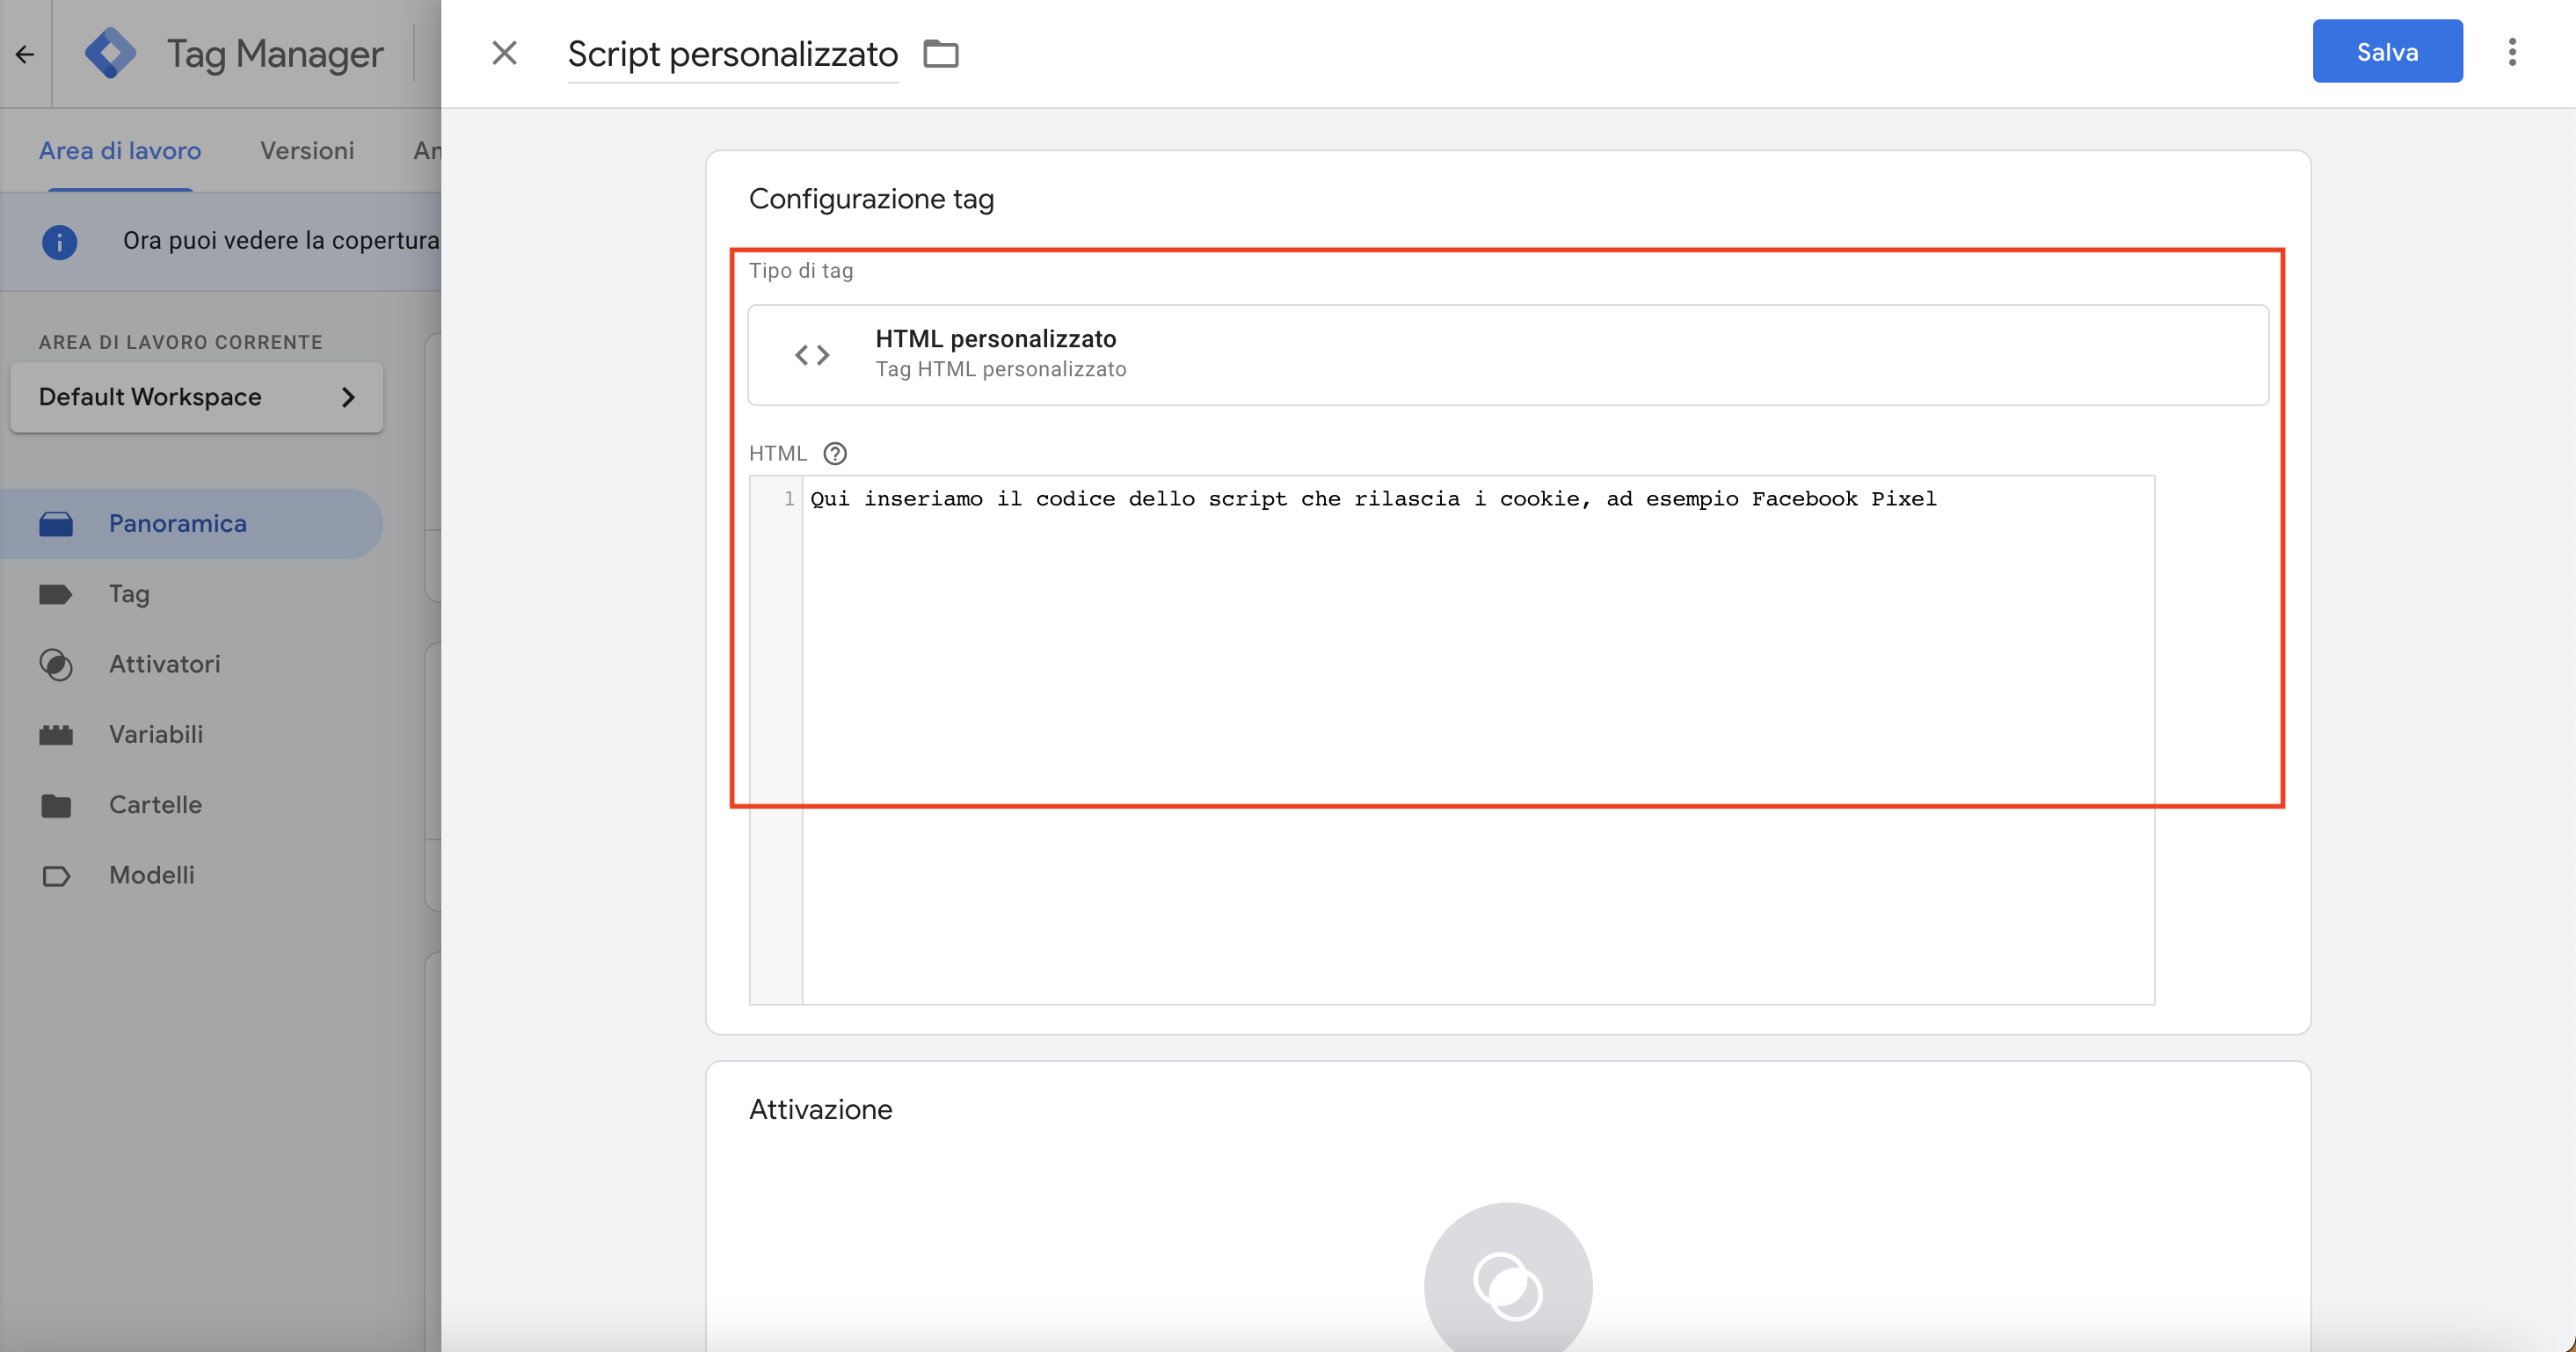Switch to the Area di lavoro tab
This screenshot has height=1352, width=2576.
120,151
